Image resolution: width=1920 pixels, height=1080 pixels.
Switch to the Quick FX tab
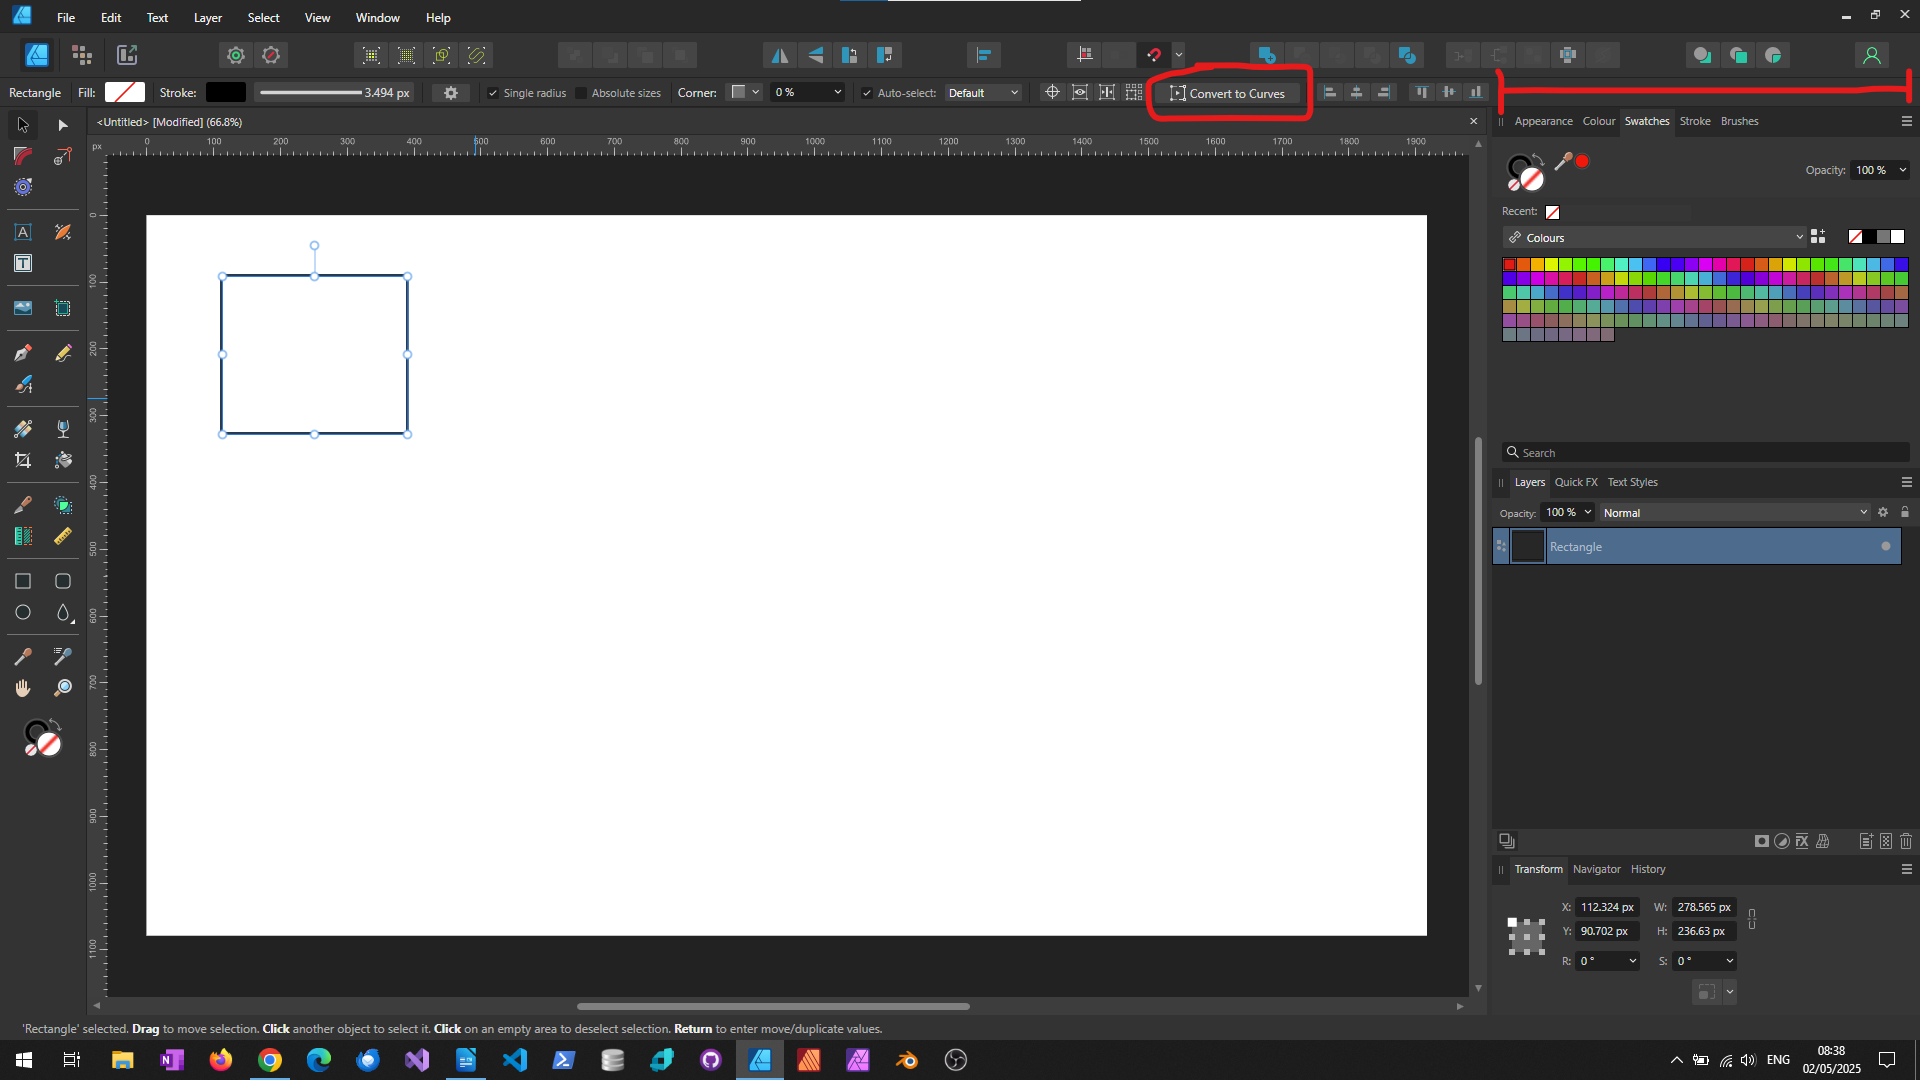click(1576, 482)
